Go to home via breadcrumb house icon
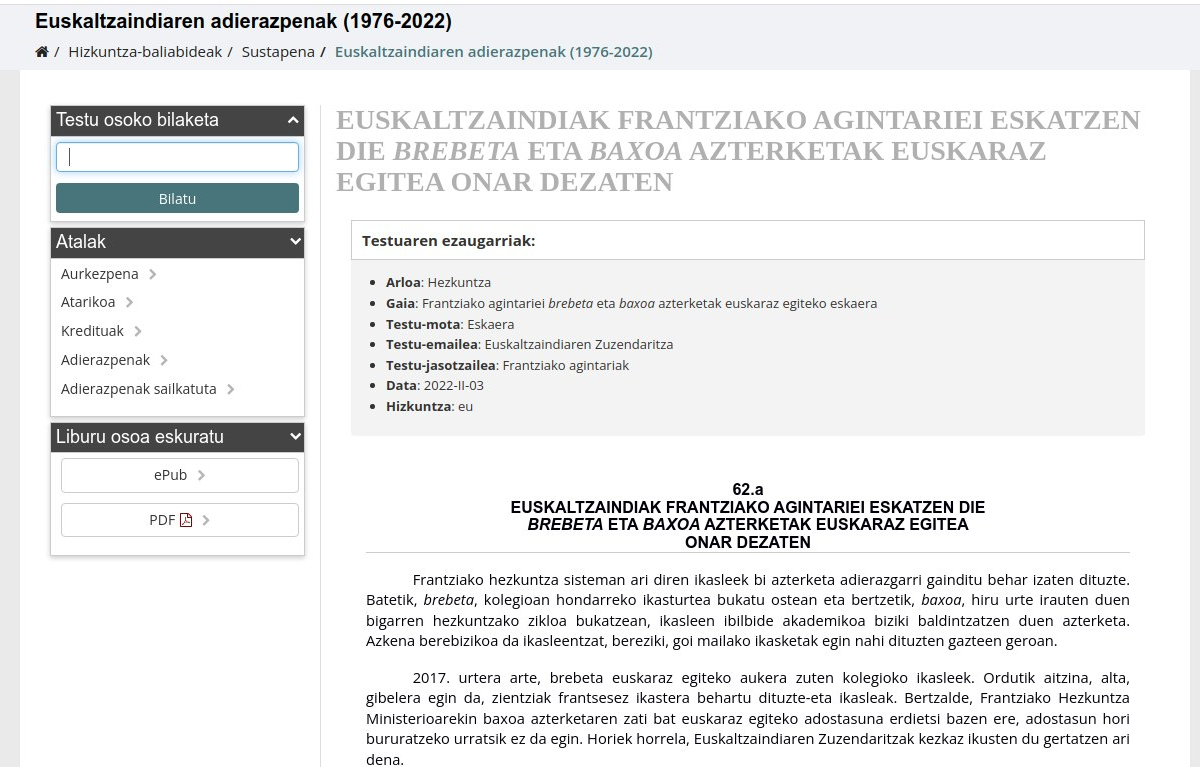The image size is (1200, 767). [42, 52]
